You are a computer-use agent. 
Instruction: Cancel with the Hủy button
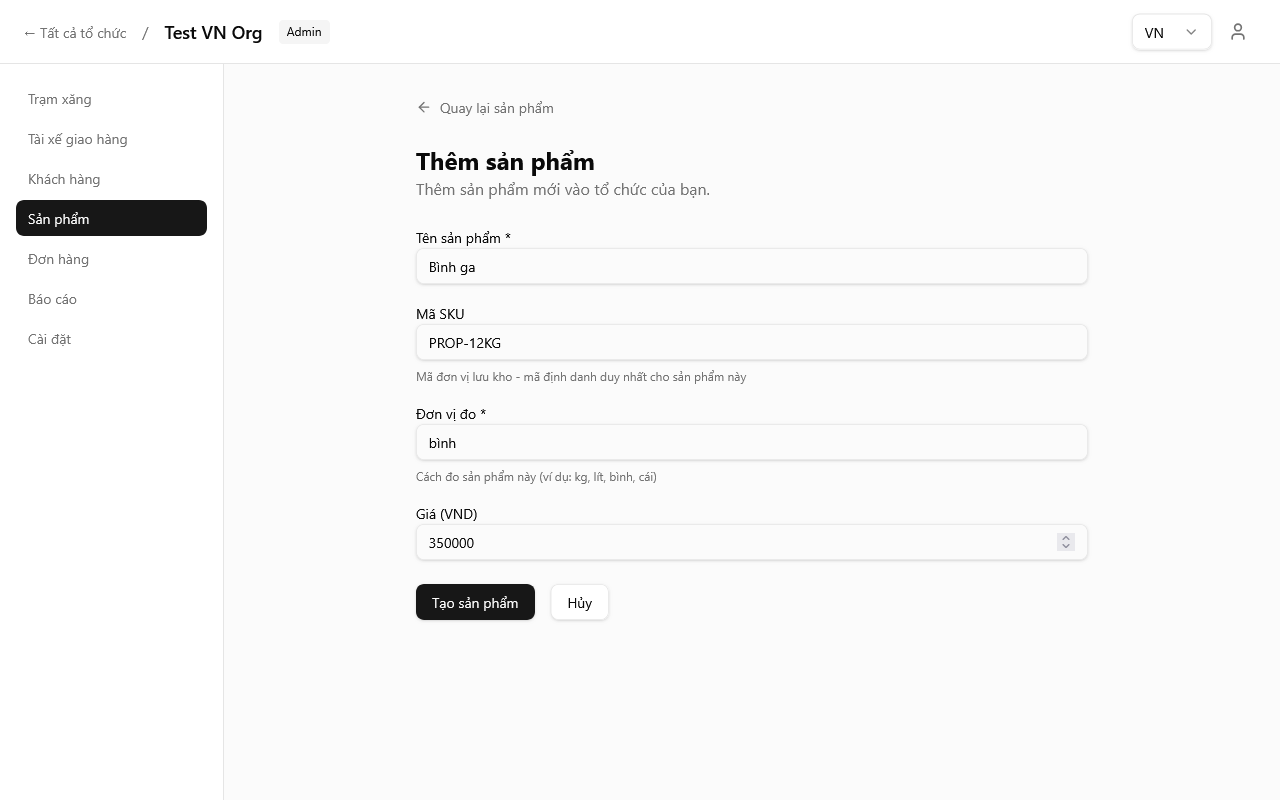(x=579, y=603)
